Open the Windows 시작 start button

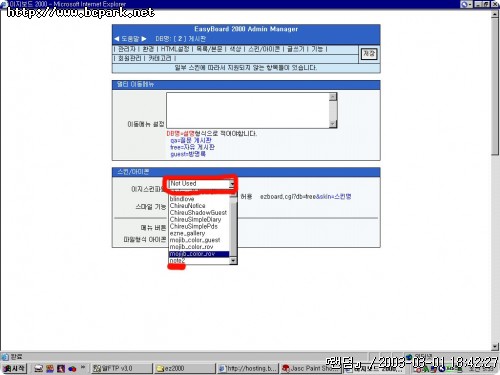14,368
